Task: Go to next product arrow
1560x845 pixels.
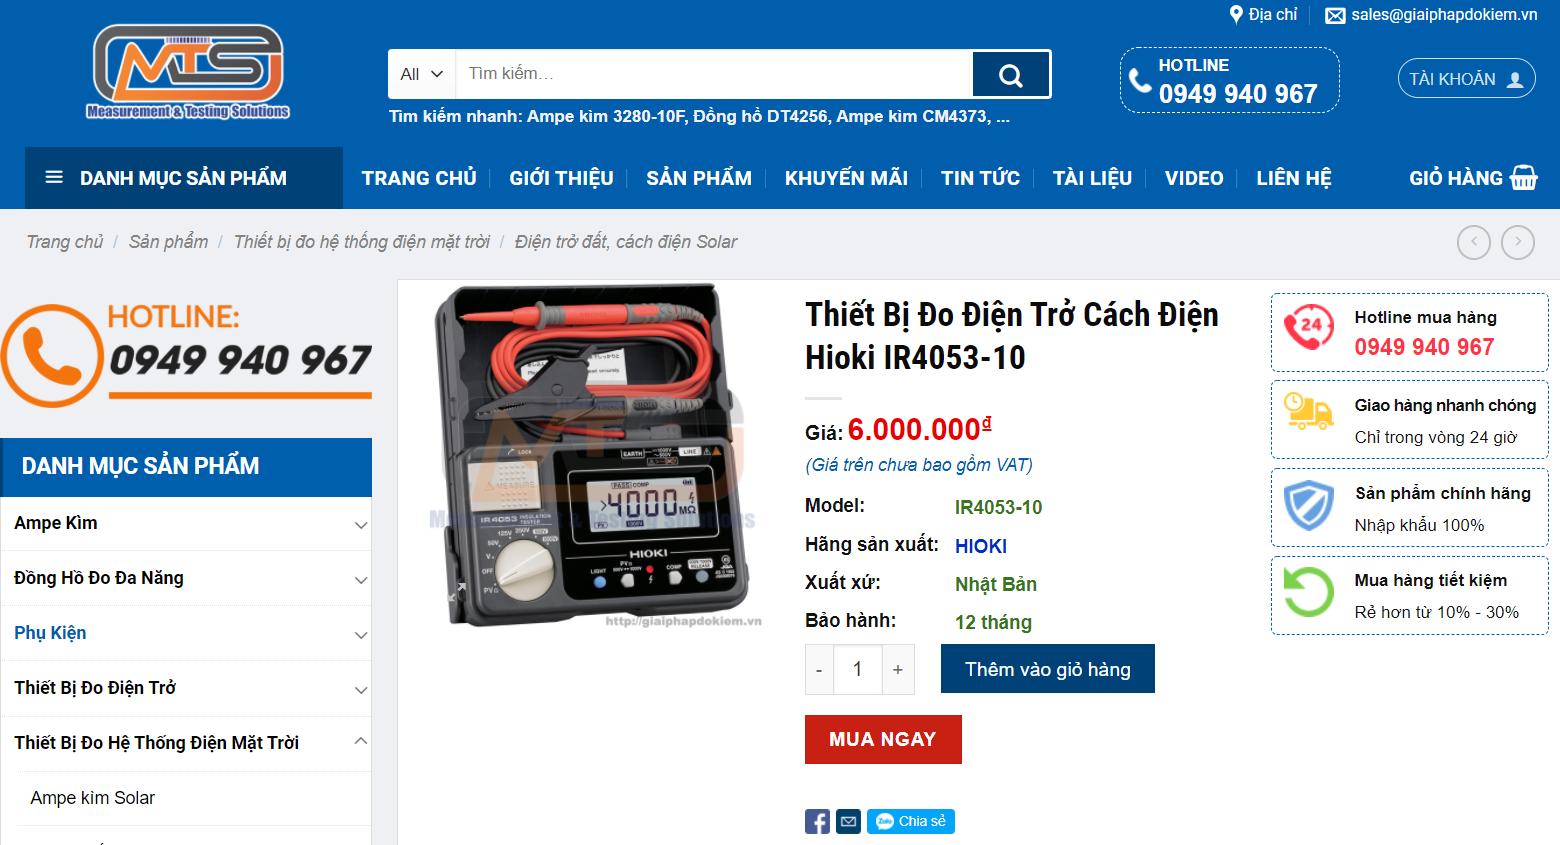Action: (x=1518, y=242)
